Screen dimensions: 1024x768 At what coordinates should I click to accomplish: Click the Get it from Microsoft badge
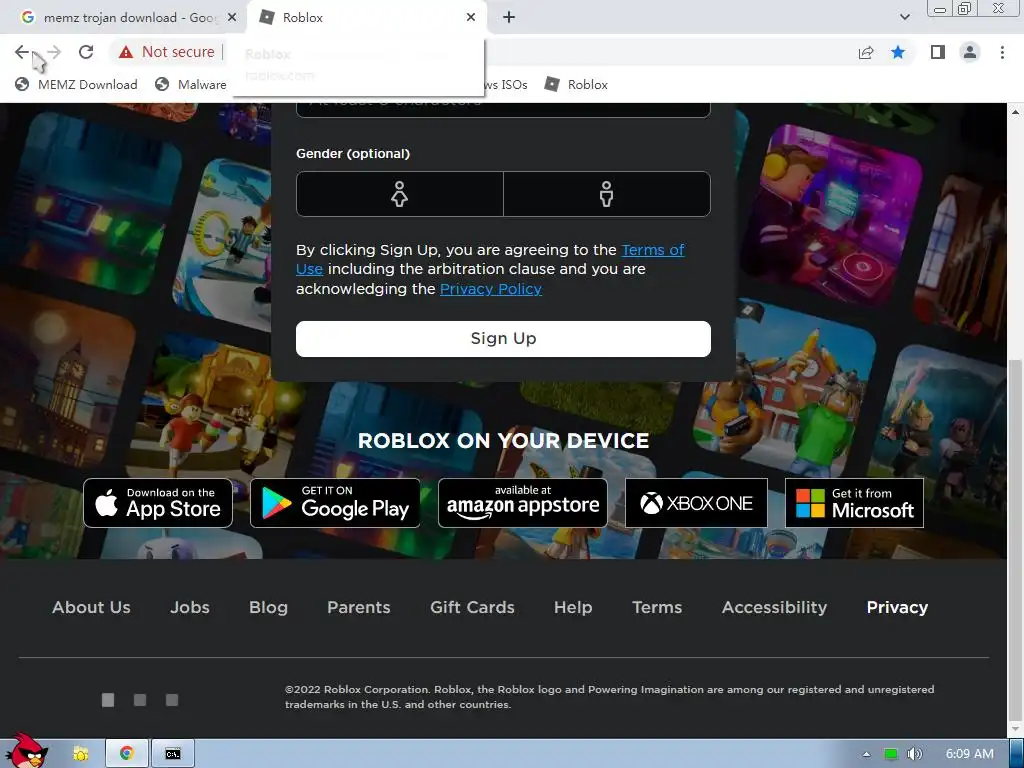(x=854, y=503)
